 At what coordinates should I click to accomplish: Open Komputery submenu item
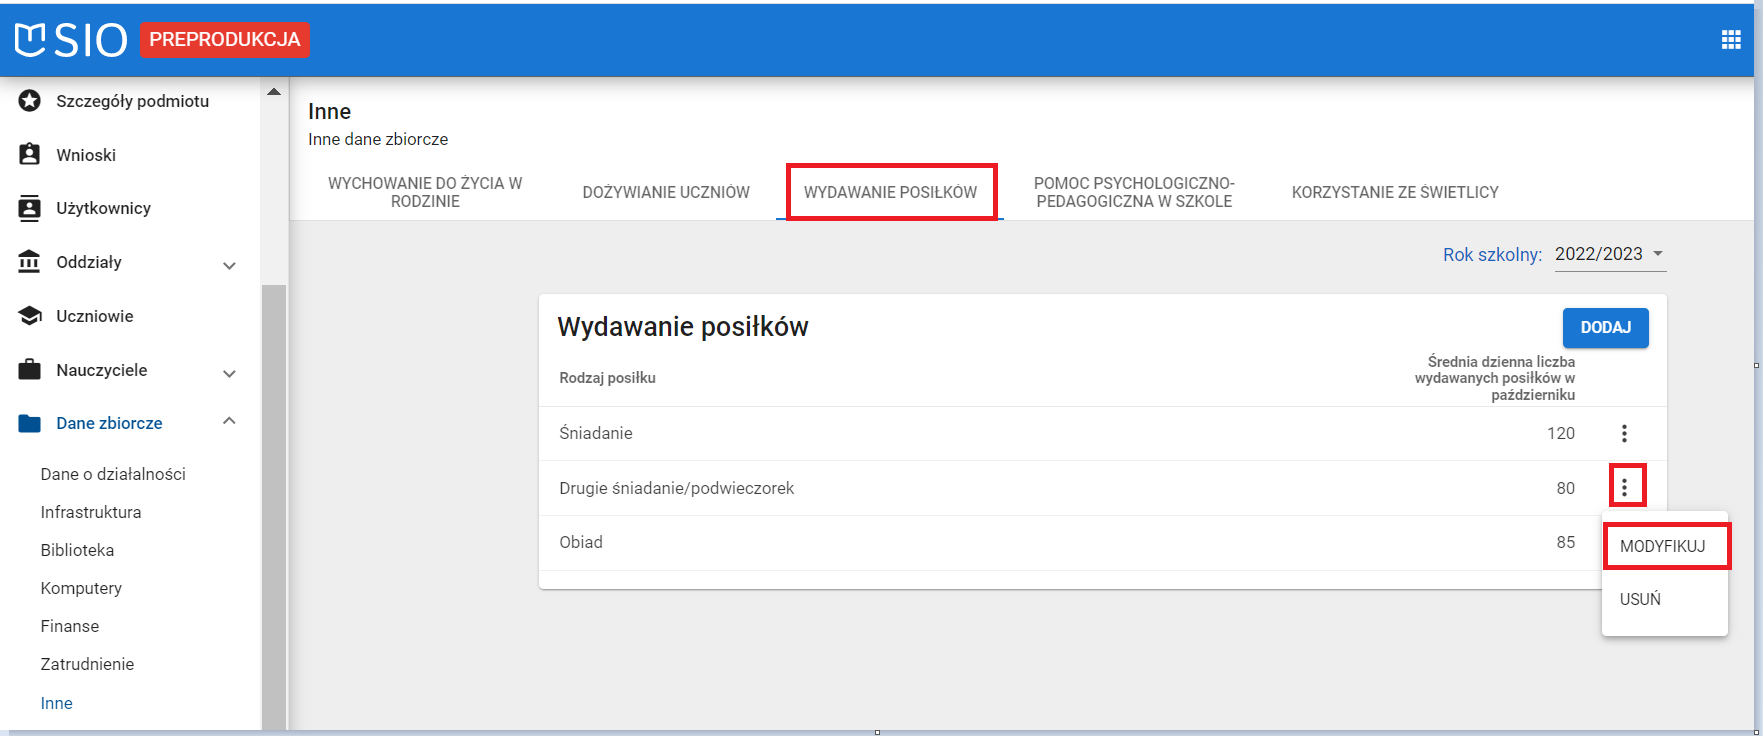coord(81,588)
